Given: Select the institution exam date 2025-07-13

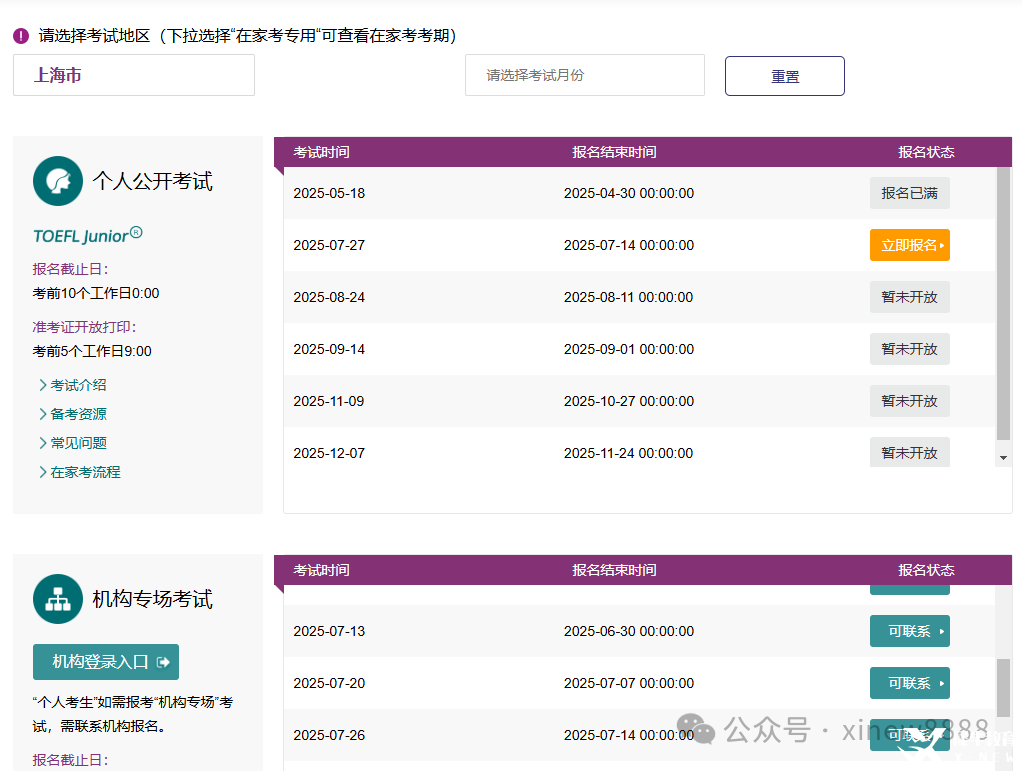Looking at the screenshot, I should point(329,632).
